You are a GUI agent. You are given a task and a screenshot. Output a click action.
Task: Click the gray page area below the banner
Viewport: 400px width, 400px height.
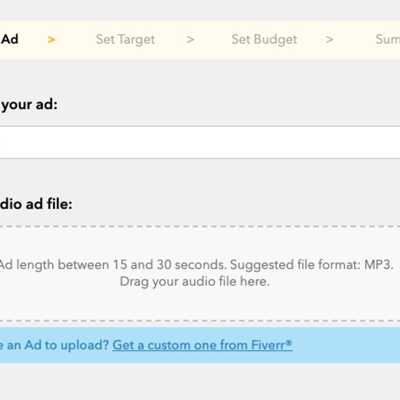(x=200, y=382)
